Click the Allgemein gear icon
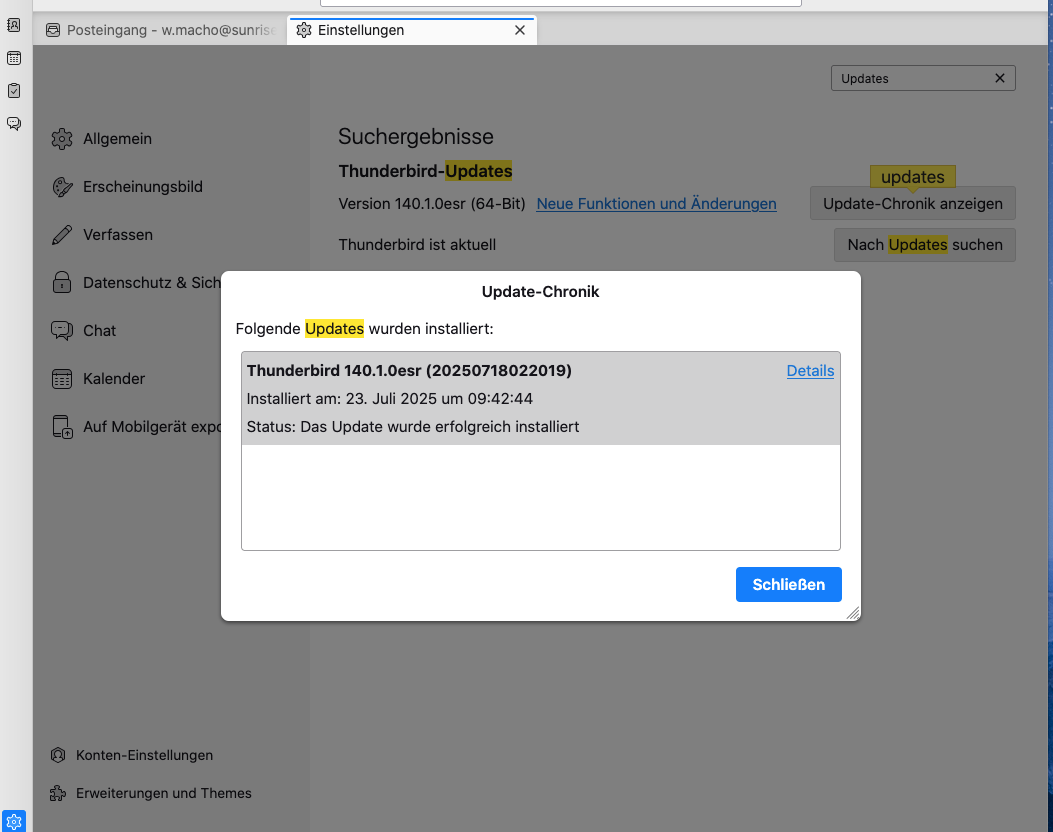1053x832 pixels. tap(62, 139)
